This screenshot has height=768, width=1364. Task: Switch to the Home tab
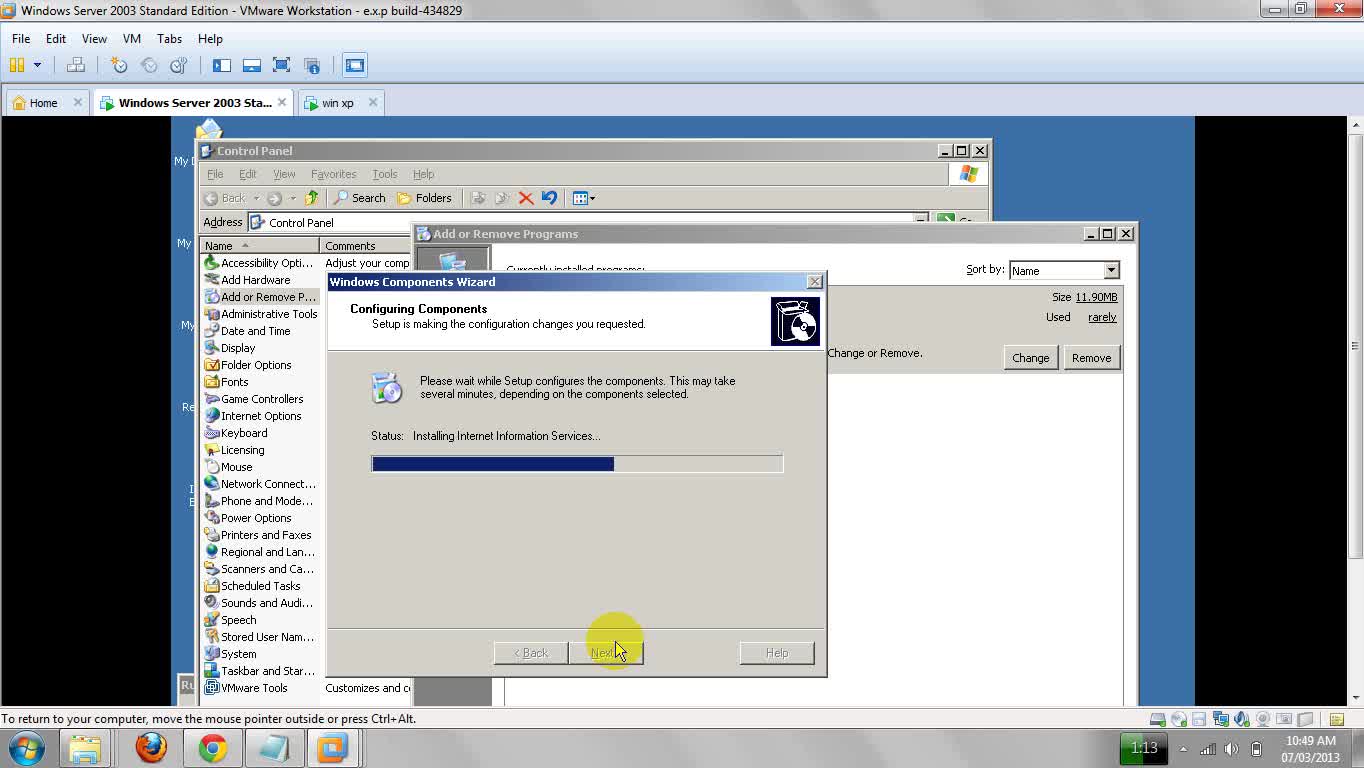pyautogui.click(x=43, y=102)
